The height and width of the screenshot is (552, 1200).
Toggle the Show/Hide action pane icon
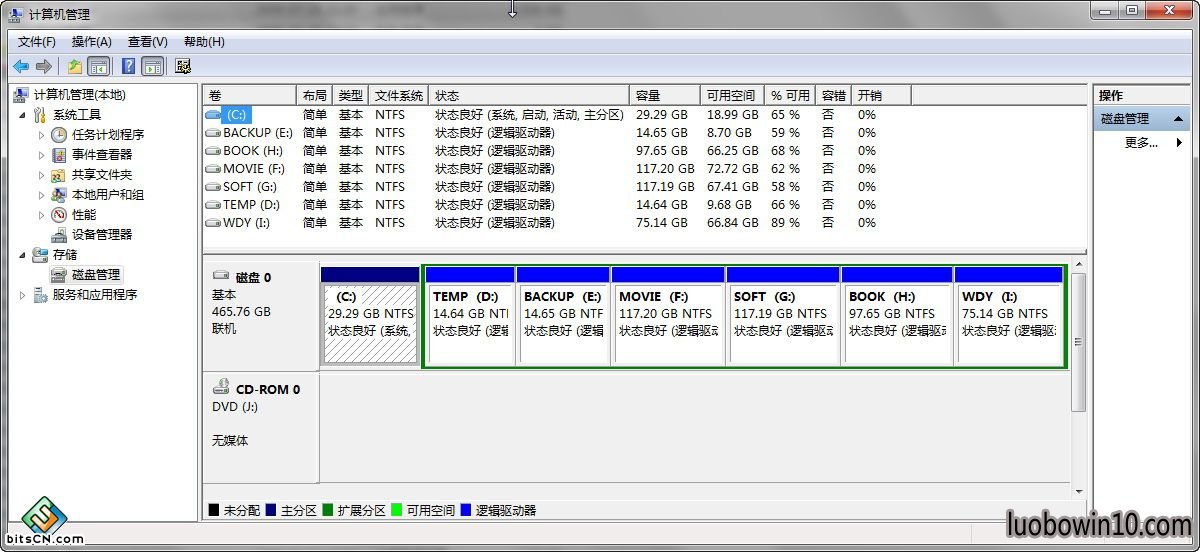(x=152, y=66)
